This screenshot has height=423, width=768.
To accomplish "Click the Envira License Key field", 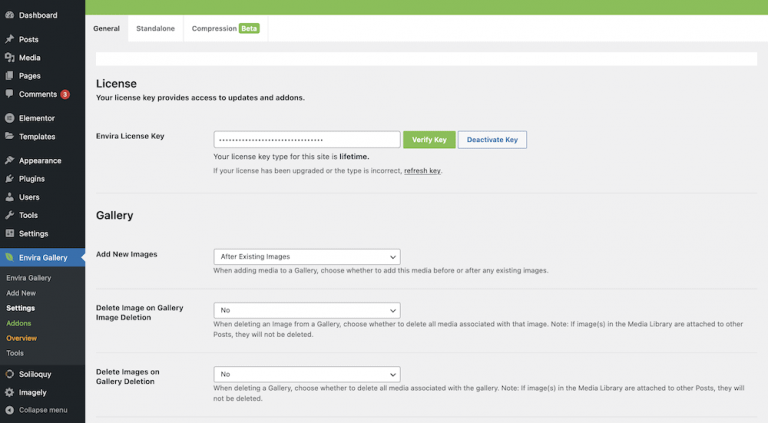I will coord(306,140).
